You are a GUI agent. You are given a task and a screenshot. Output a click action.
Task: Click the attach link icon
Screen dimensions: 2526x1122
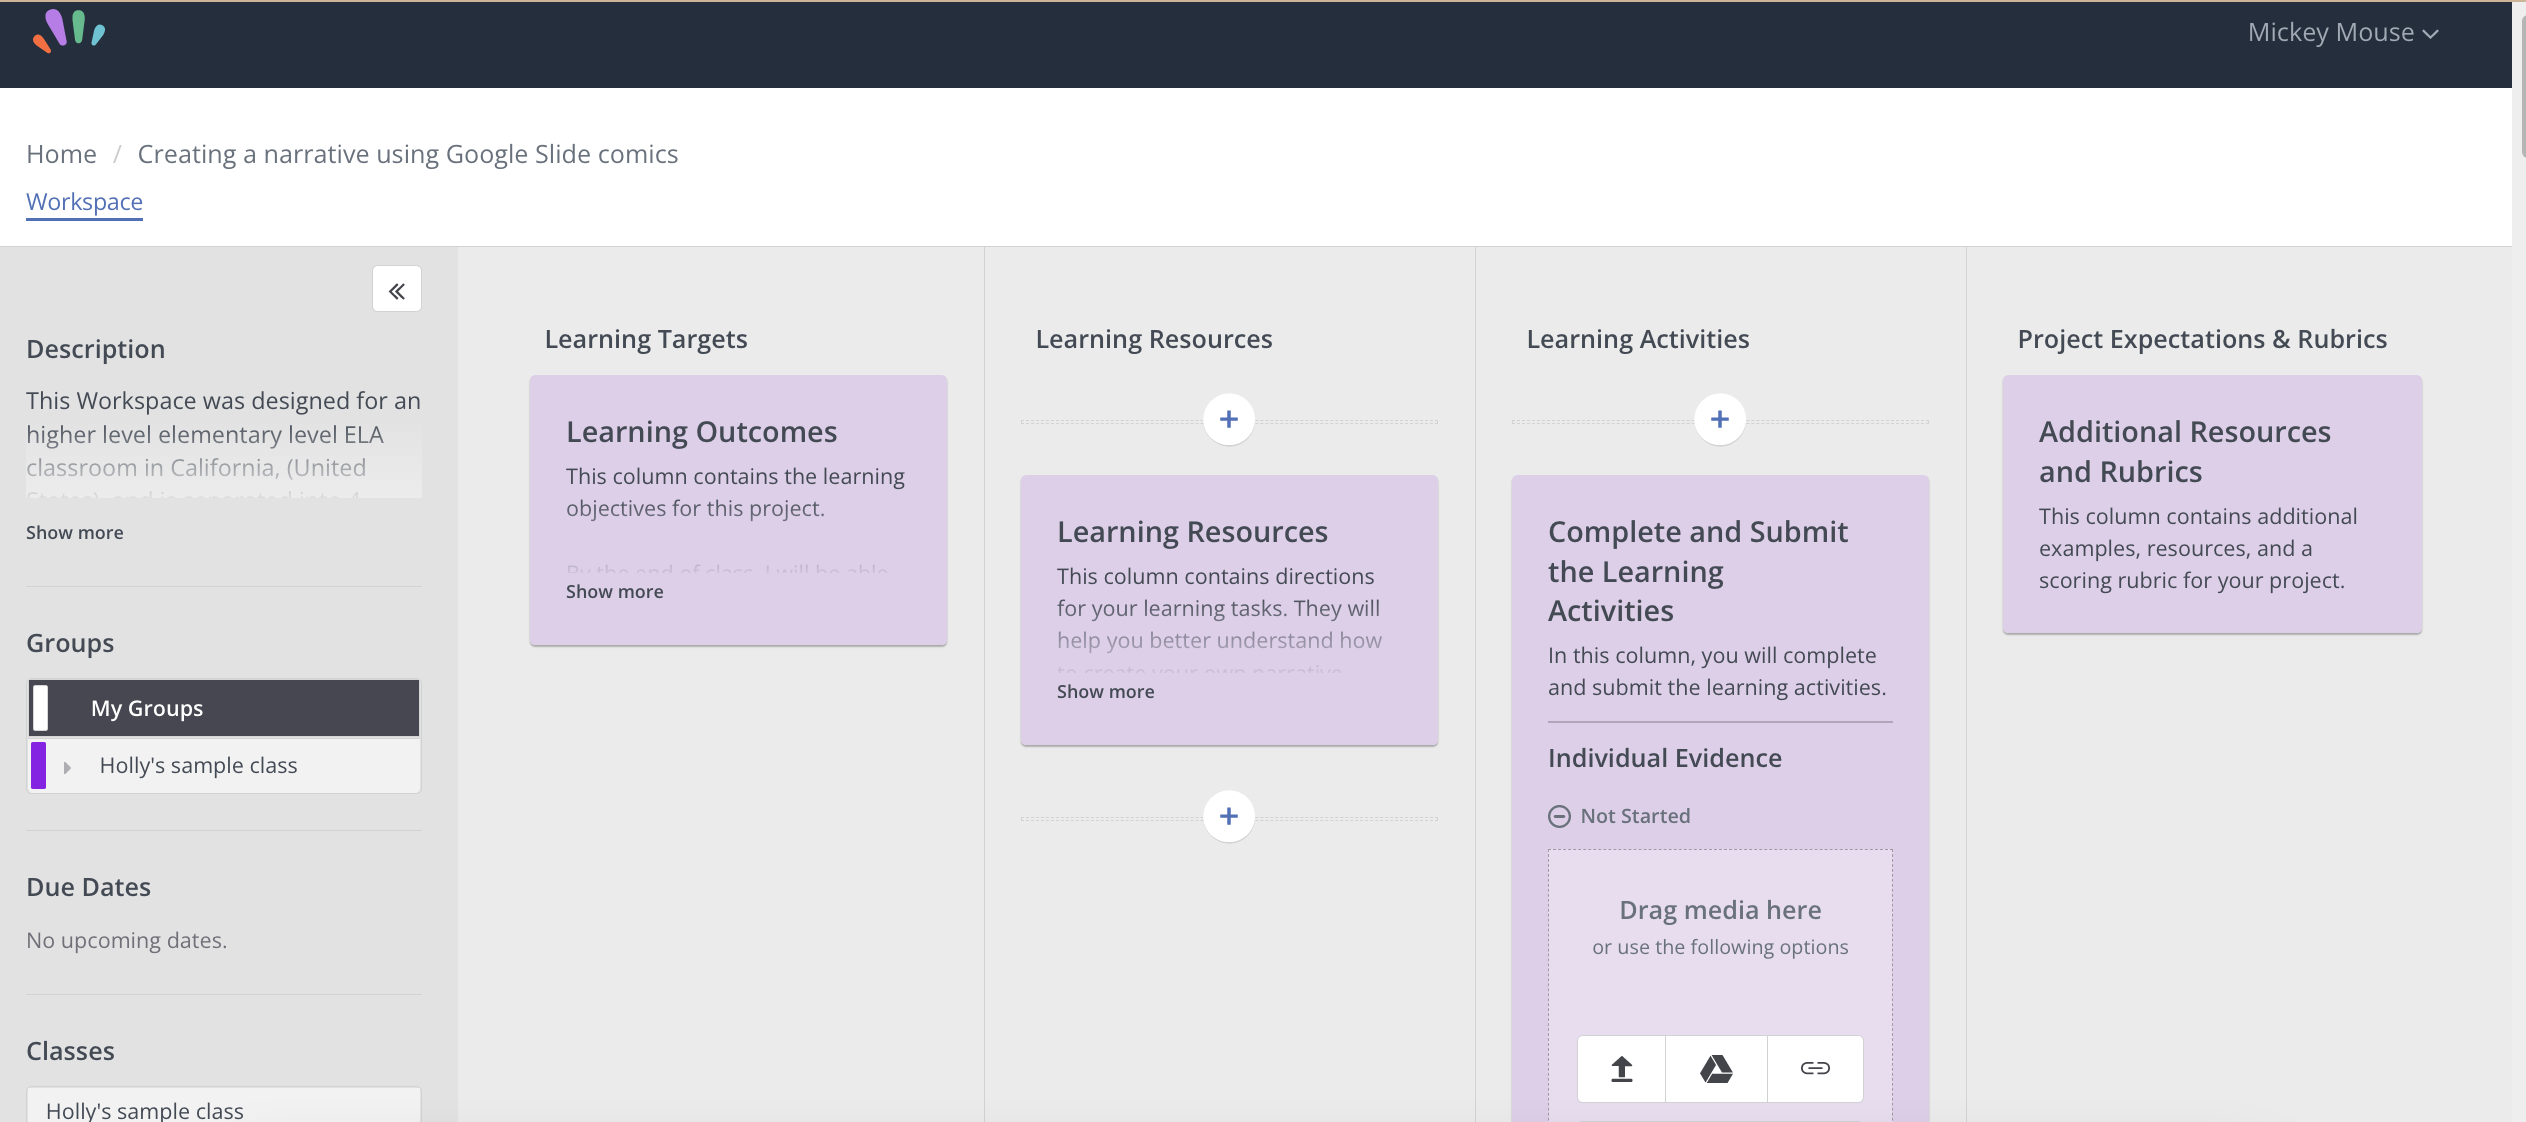click(1814, 1069)
